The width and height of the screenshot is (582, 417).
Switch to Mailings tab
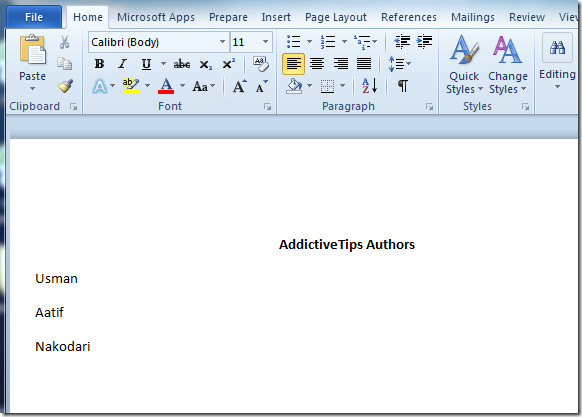point(473,17)
